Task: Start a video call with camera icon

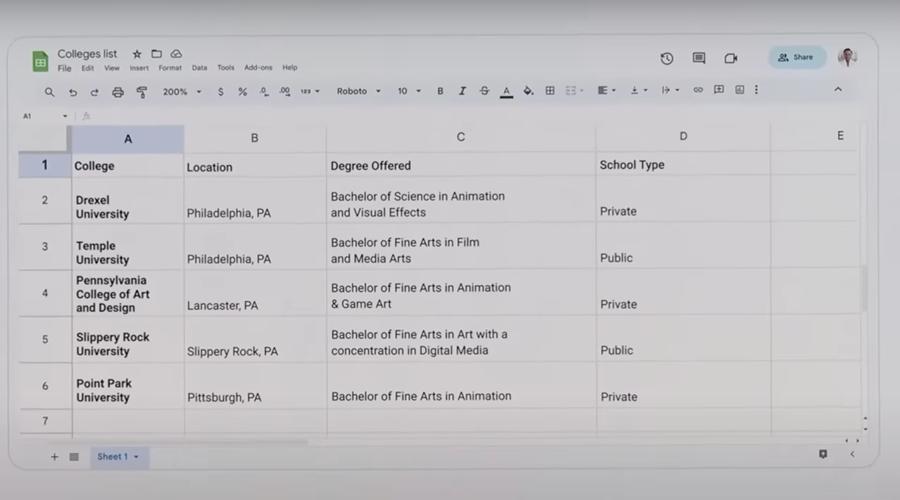Action: 731,58
